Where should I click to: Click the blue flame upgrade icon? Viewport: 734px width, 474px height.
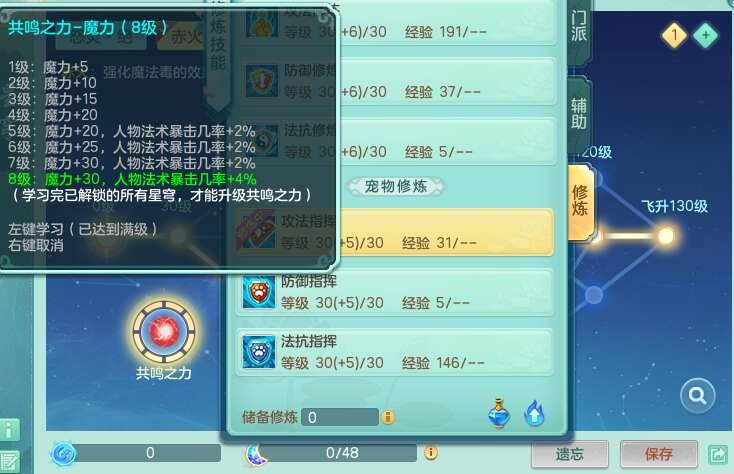(x=534, y=413)
